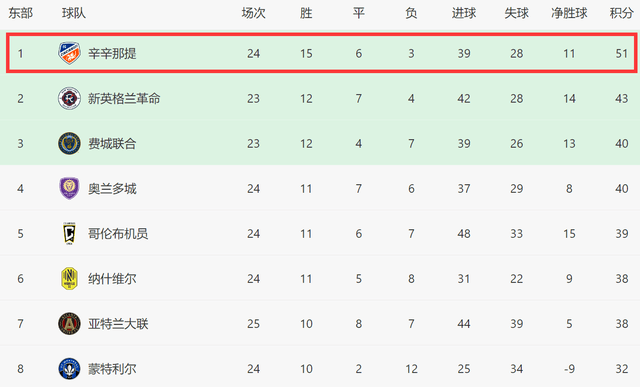Click the Philadelphia Union badge icon
This screenshot has width=640, height=387.
(69, 143)
